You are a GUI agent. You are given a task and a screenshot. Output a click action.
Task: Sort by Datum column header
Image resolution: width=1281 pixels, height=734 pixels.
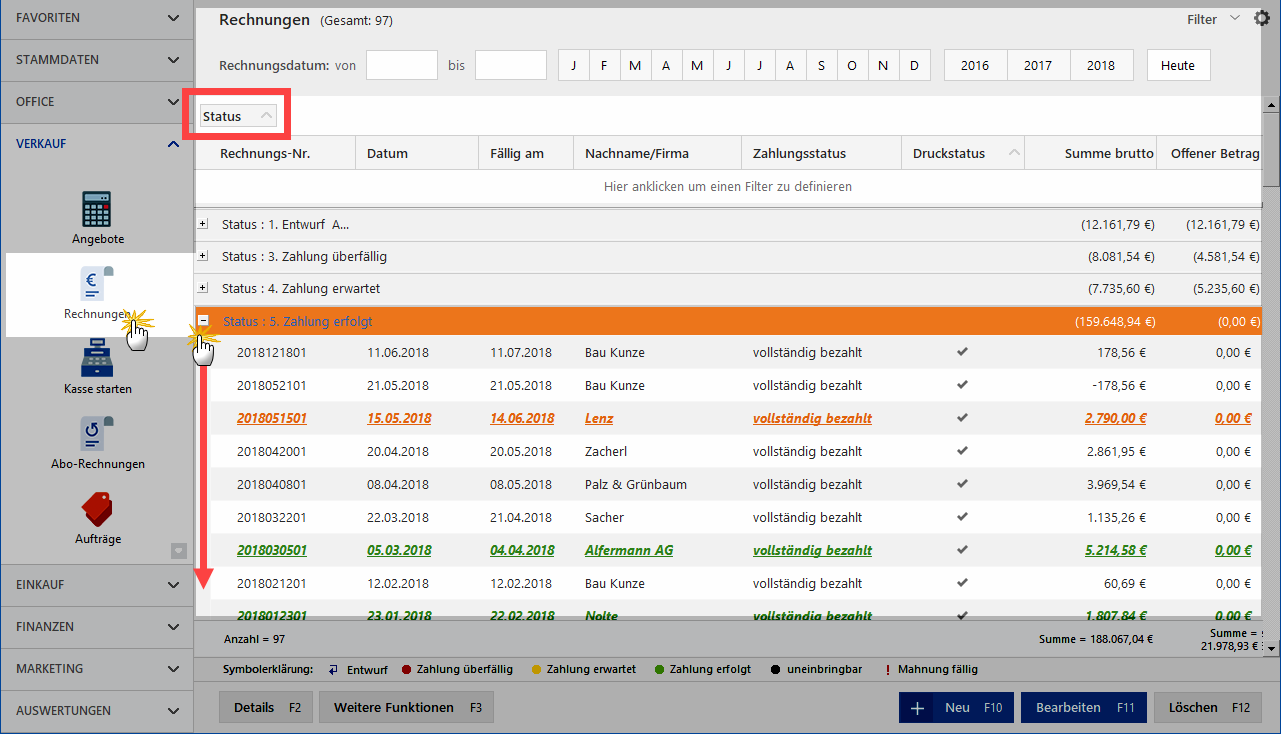417,153
